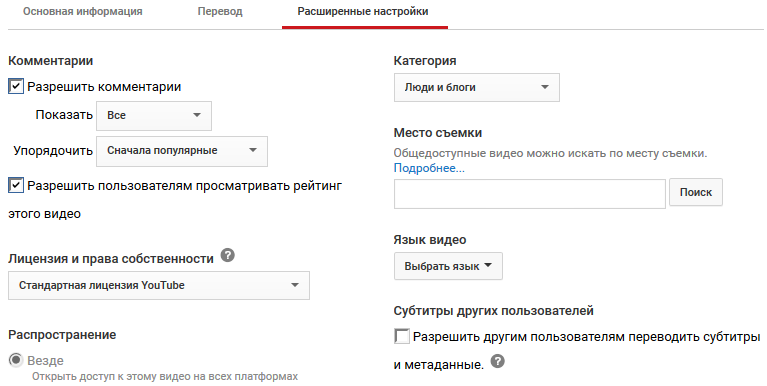767x386 pixels.
Task: Click the Субтитры других пользователей heading
Action: coord(494,311)
